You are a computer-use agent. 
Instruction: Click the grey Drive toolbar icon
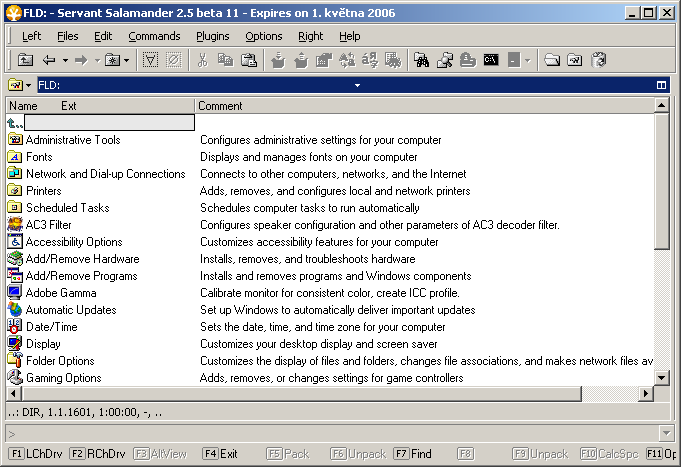click(514, 60)
